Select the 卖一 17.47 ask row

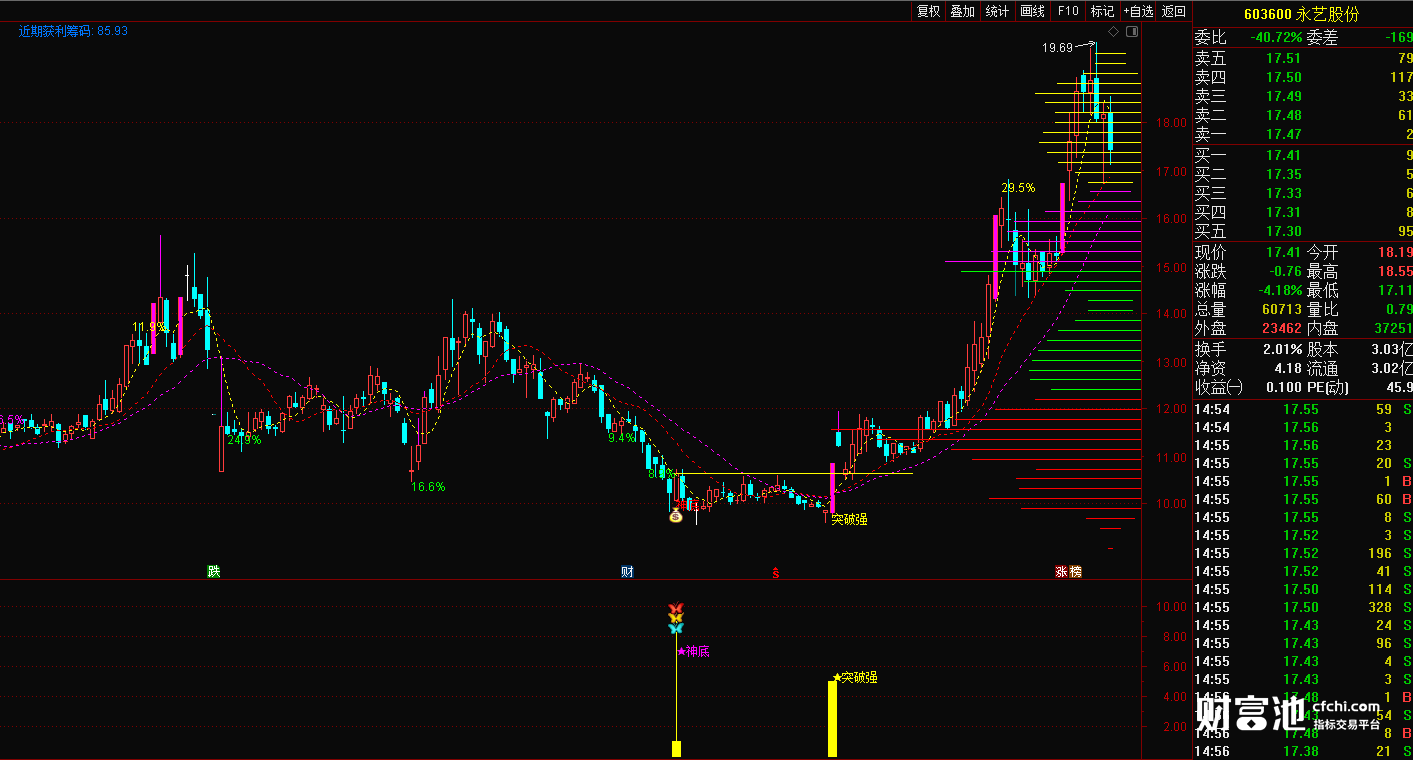[x=1303, y=134]
